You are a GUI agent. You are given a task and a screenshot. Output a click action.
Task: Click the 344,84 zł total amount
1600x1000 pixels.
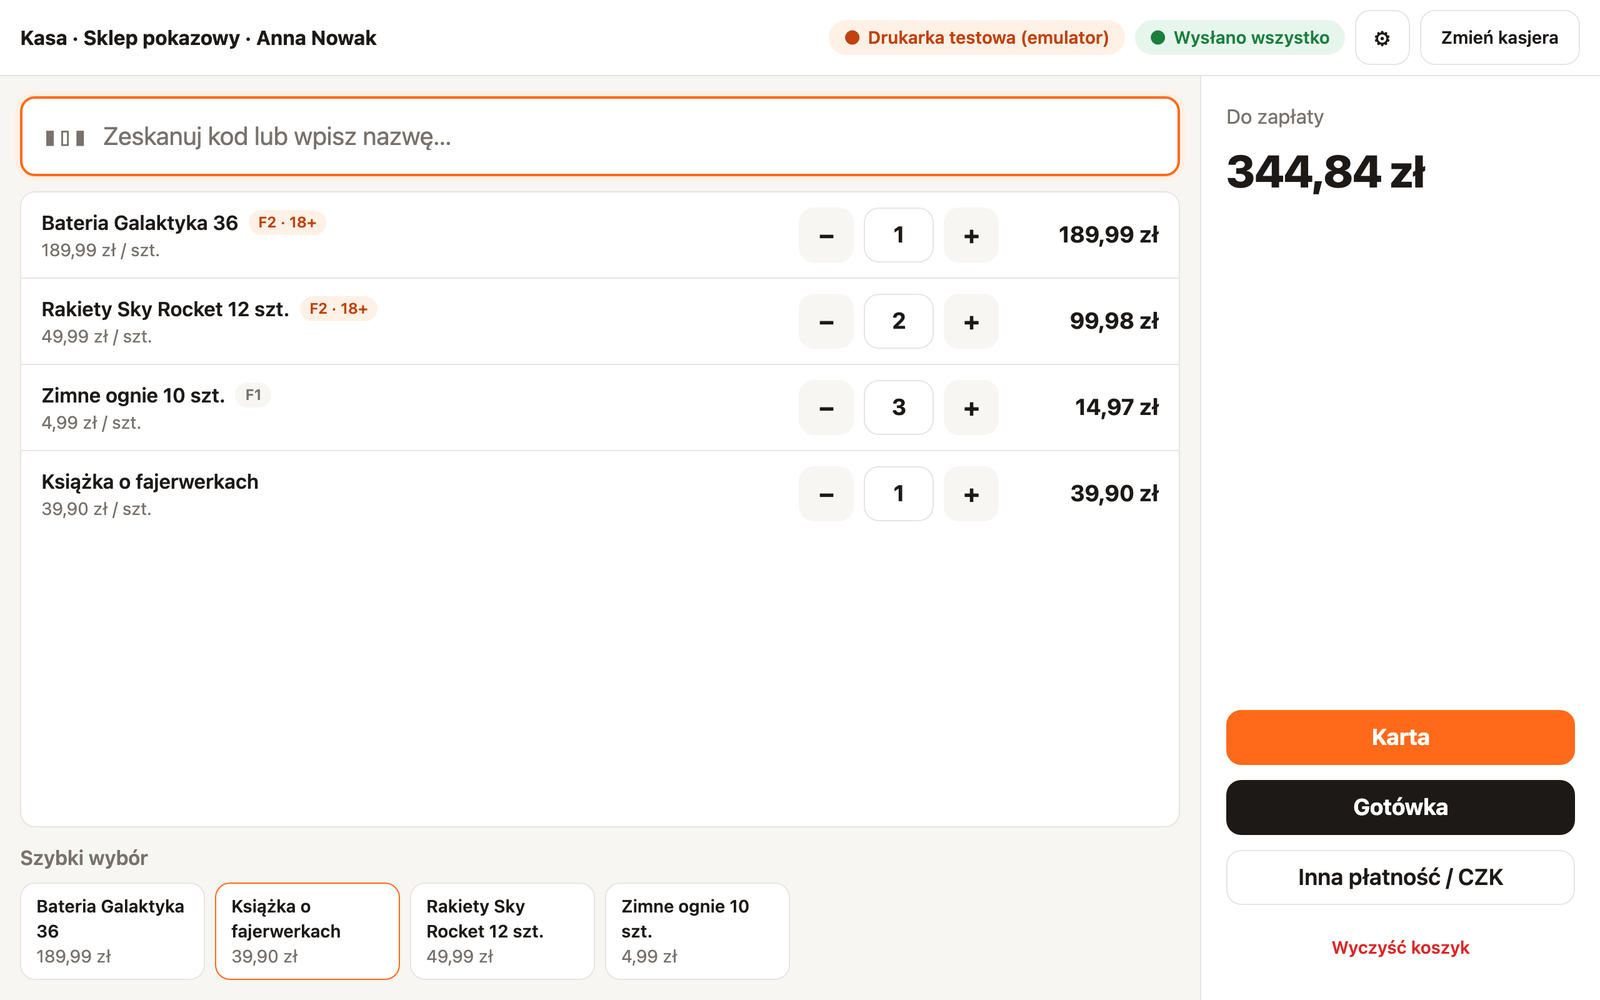[1325, 172]
